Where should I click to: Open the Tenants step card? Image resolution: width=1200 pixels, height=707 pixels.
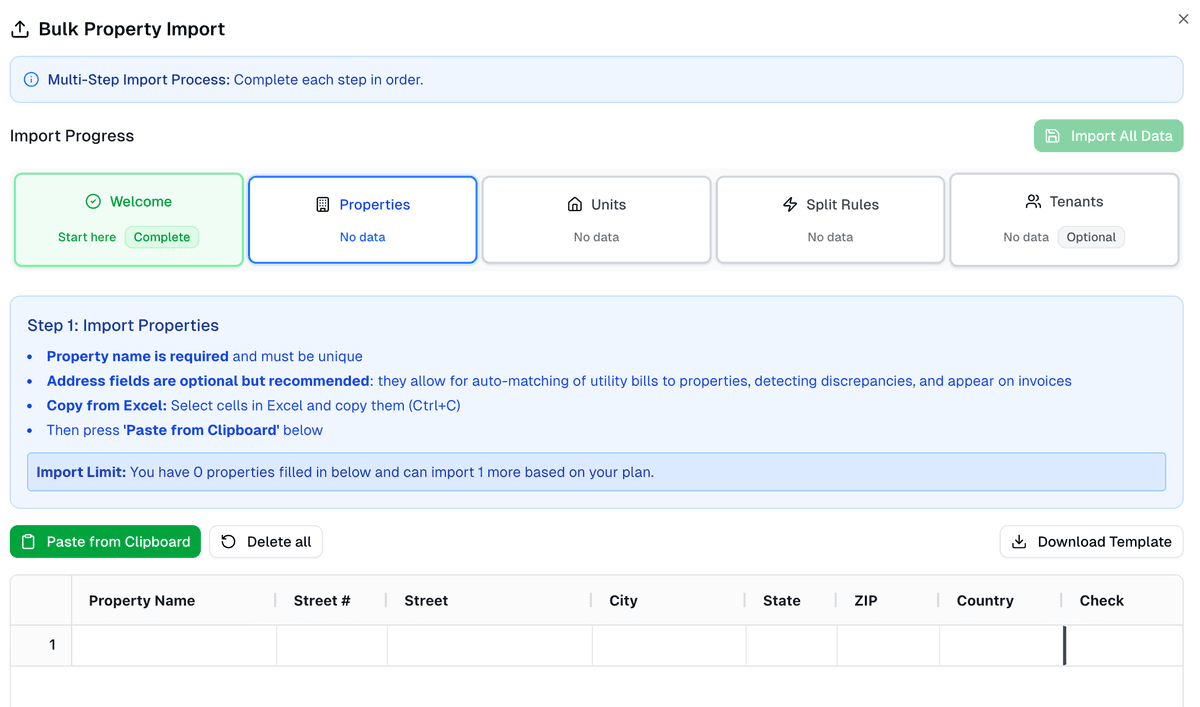tap(1064, 219)
